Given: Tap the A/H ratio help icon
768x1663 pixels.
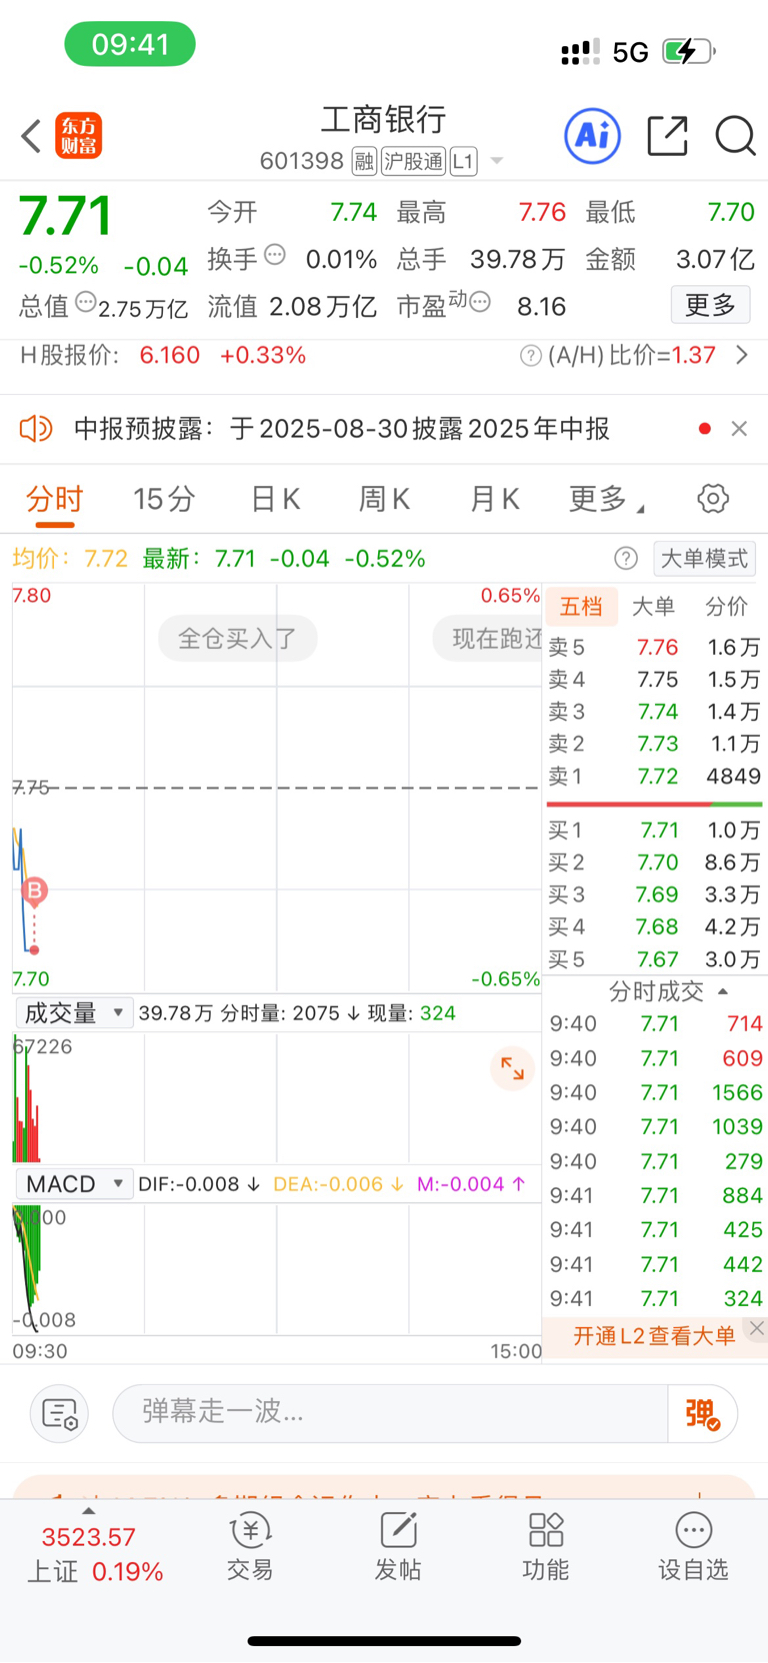Looking at the screenshot, I should 531,356.
